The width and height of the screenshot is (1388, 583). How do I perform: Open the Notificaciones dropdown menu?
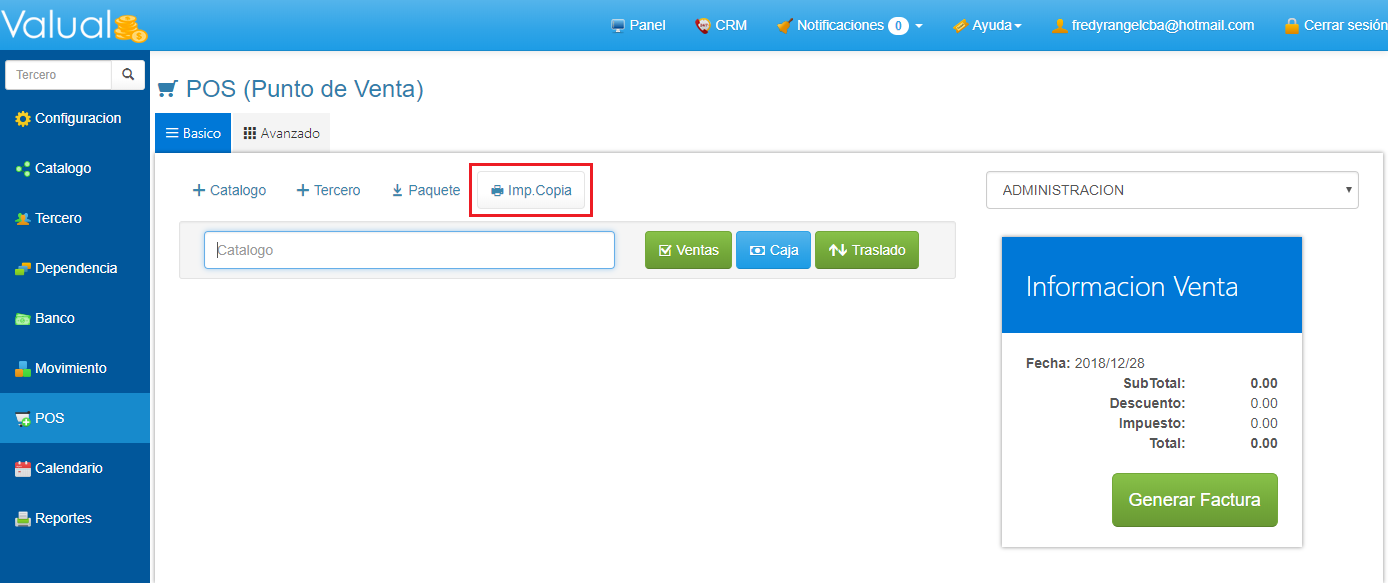pyautogui.click(x=849, y=26)
